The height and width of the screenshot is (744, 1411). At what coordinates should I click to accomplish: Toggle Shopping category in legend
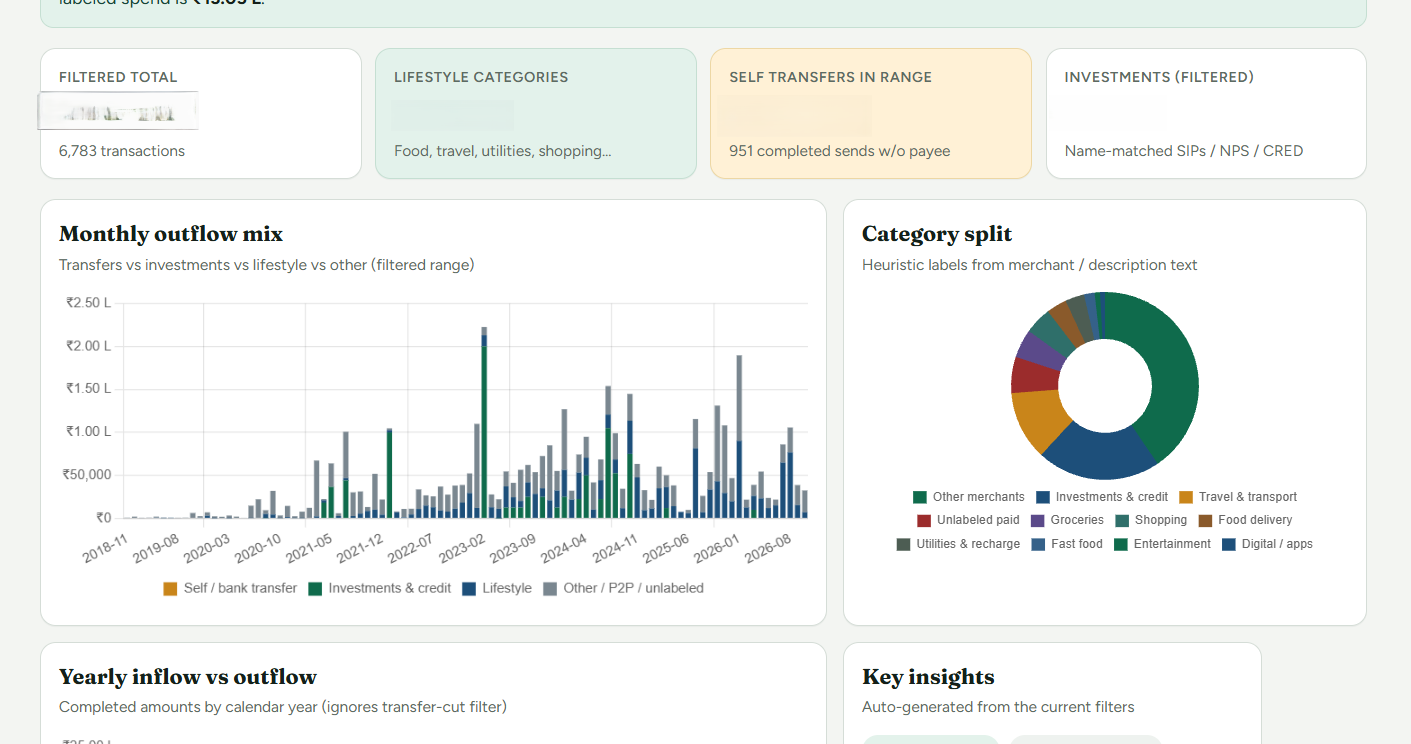pos(1151,520)
